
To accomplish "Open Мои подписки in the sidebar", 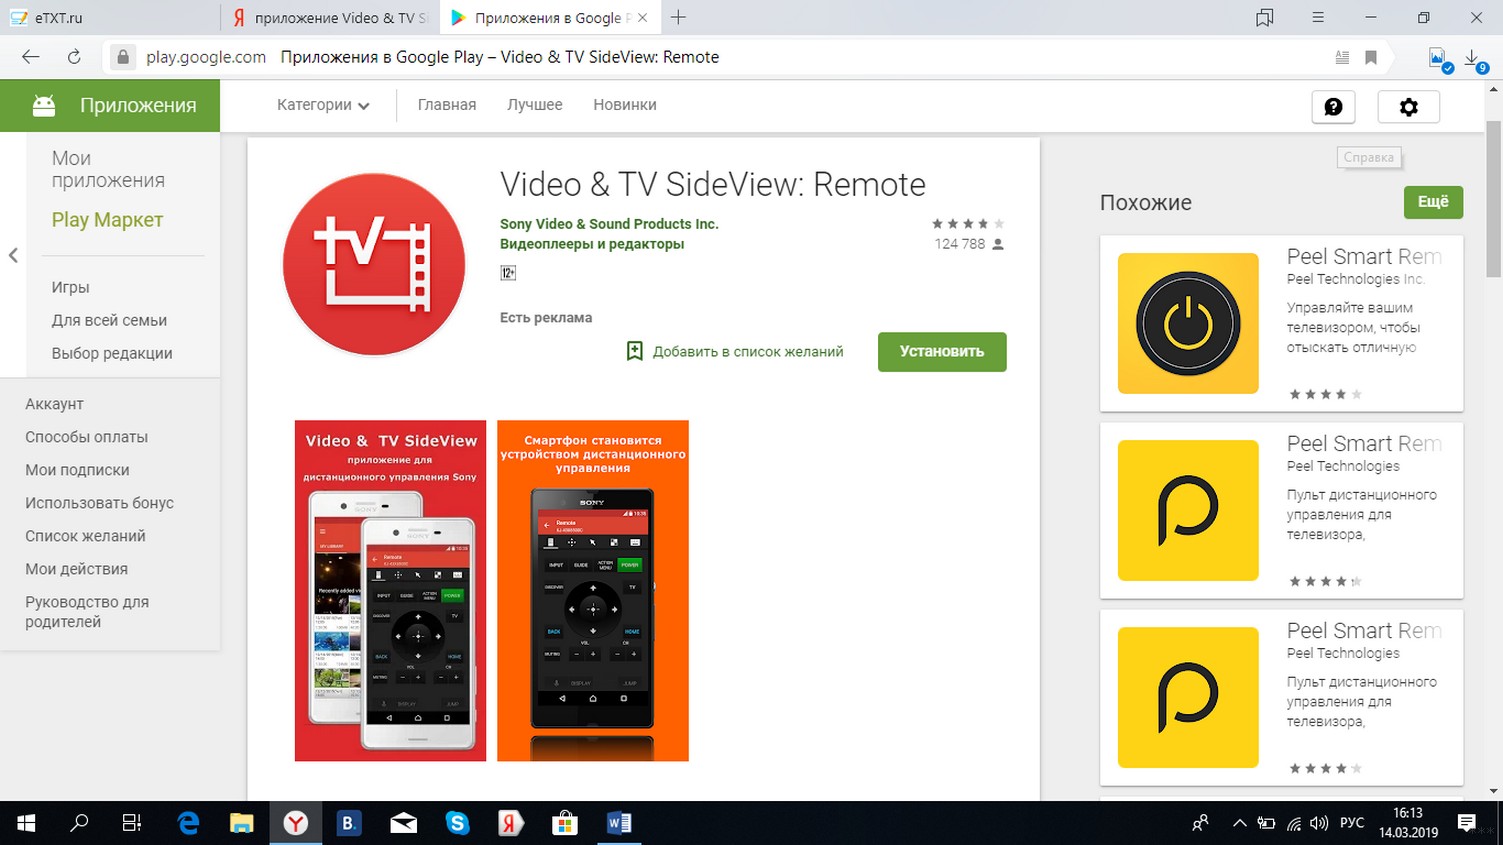I will 77,470.
